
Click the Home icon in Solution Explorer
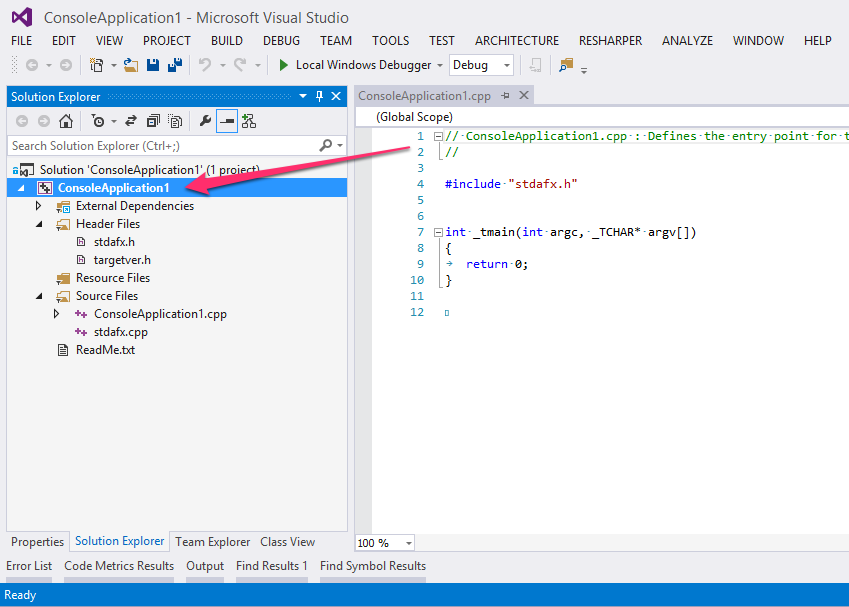(65, 121)
